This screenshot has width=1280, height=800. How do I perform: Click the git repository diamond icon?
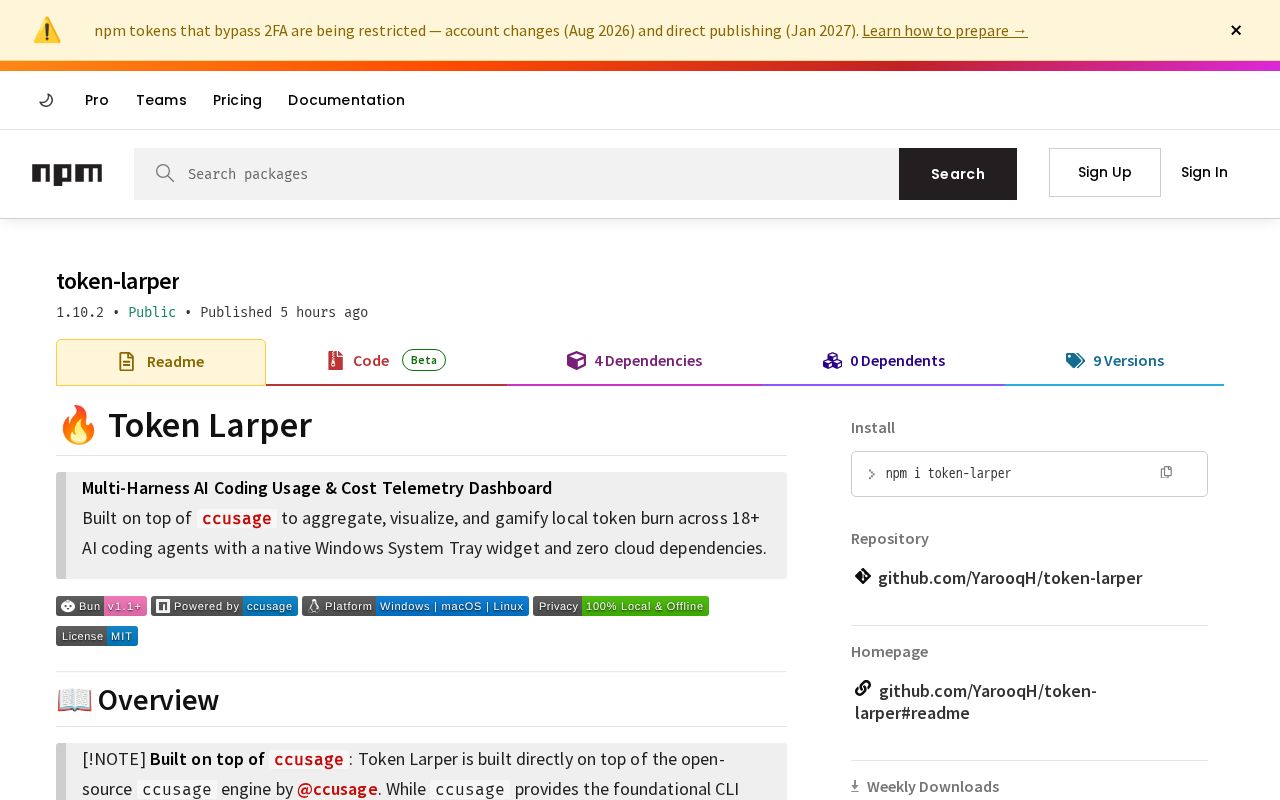coord(863,576)
